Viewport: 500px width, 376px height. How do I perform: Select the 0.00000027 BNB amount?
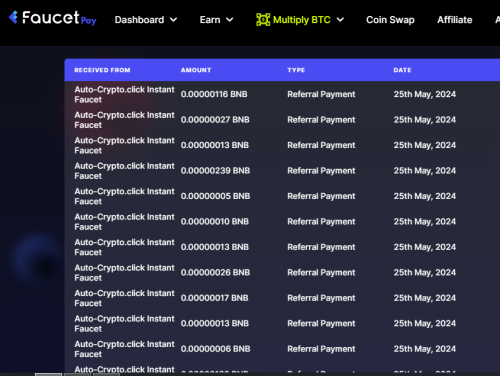pos(215,120)
